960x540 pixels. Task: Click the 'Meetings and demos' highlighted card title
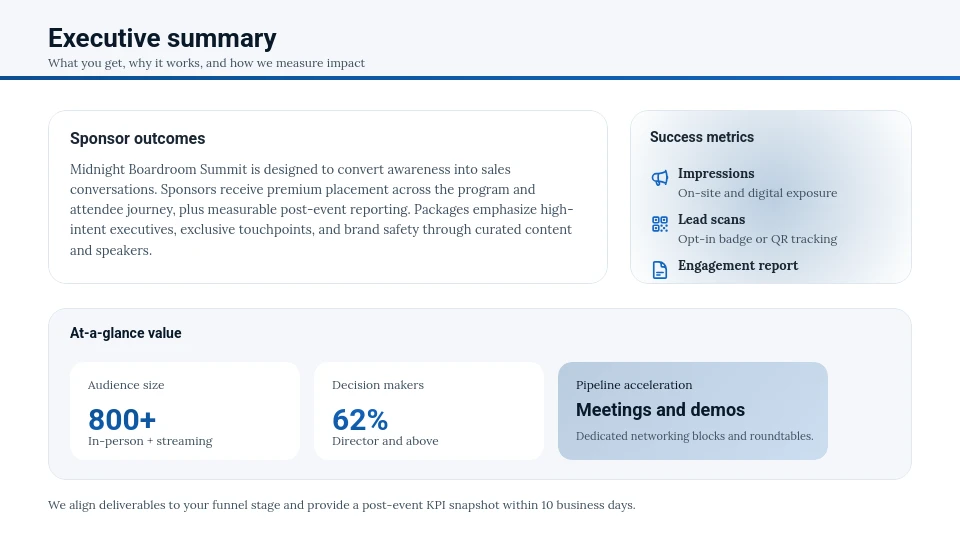(660, 410)
